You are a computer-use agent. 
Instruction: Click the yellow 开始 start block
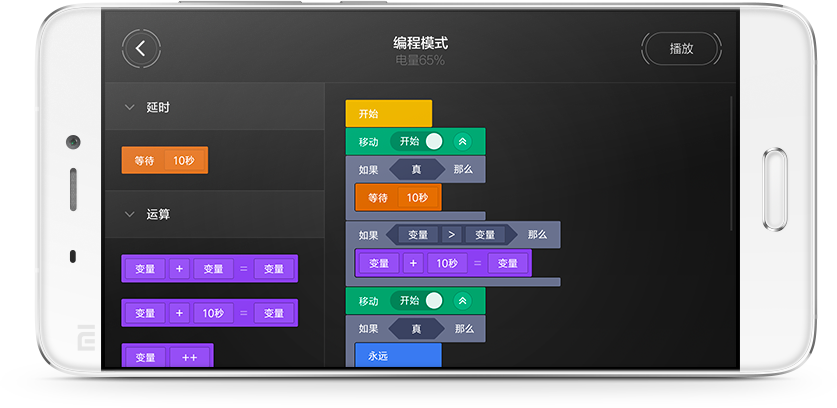[x=388, y=113]
